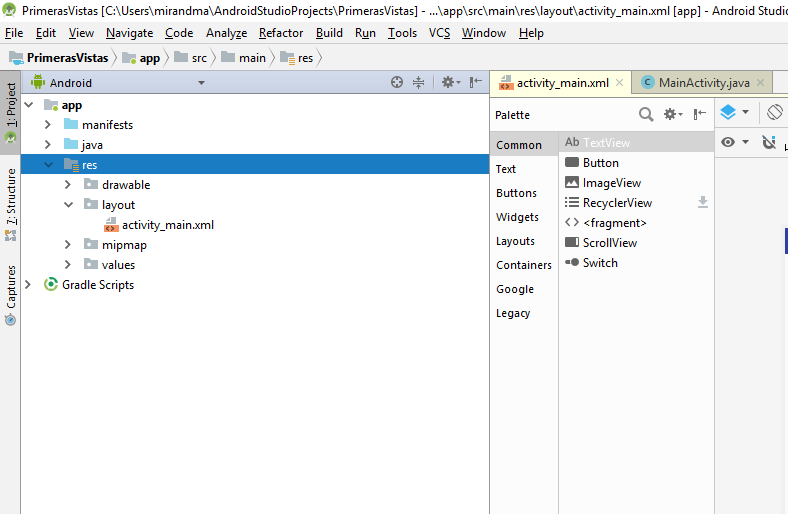
Task: Select the Buttons palette category
Action: [x=516, y=193]
